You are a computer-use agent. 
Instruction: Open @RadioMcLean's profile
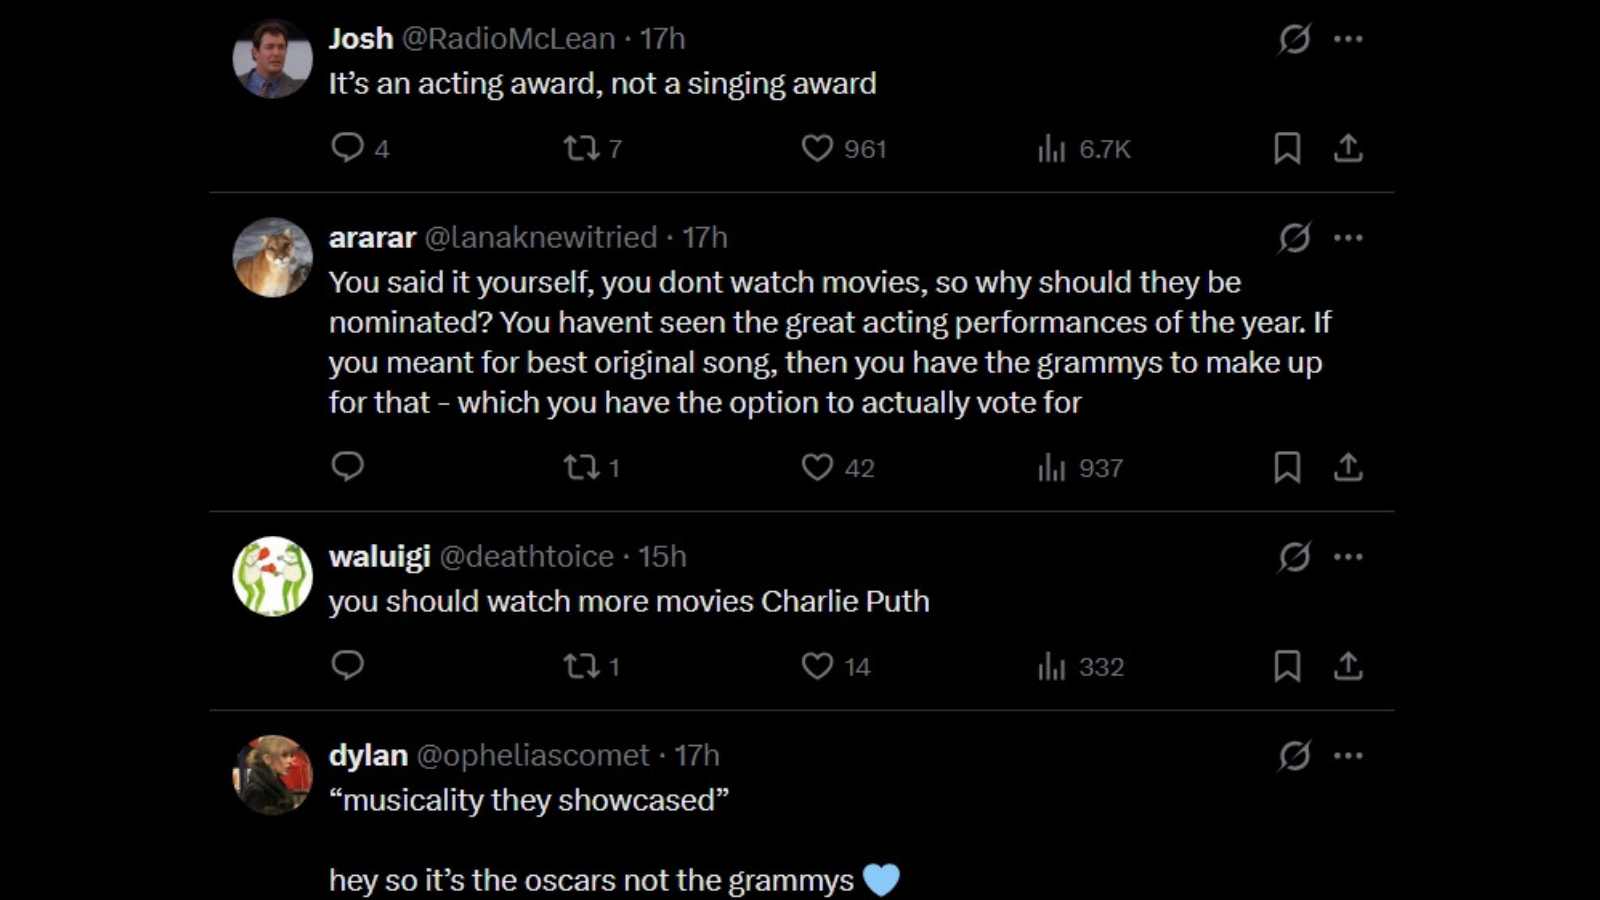pos(521,38)
